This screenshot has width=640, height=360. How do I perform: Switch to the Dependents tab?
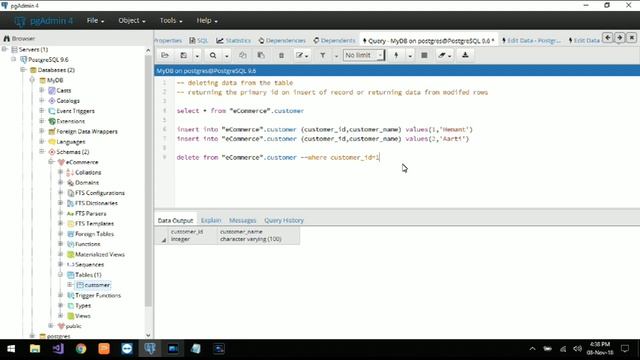tap(334, 40)
